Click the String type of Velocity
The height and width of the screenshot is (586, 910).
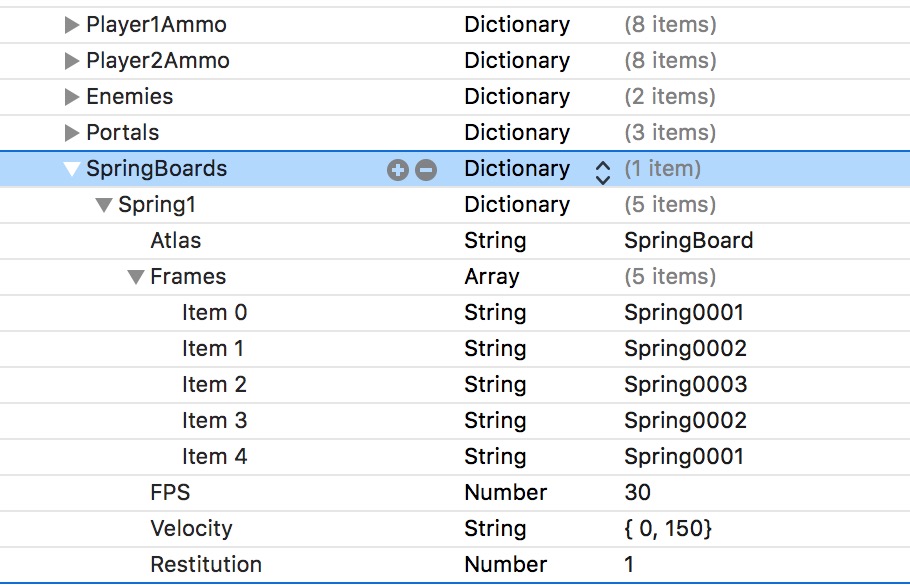[x=495, y=529]
